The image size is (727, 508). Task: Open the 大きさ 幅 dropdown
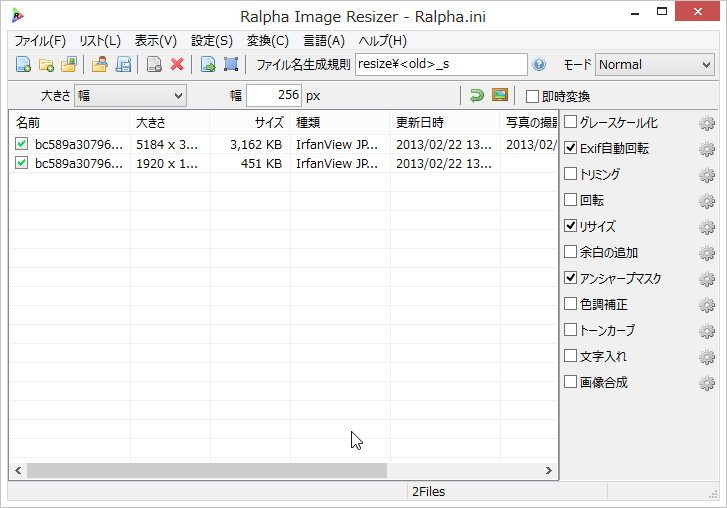point(130,95)
